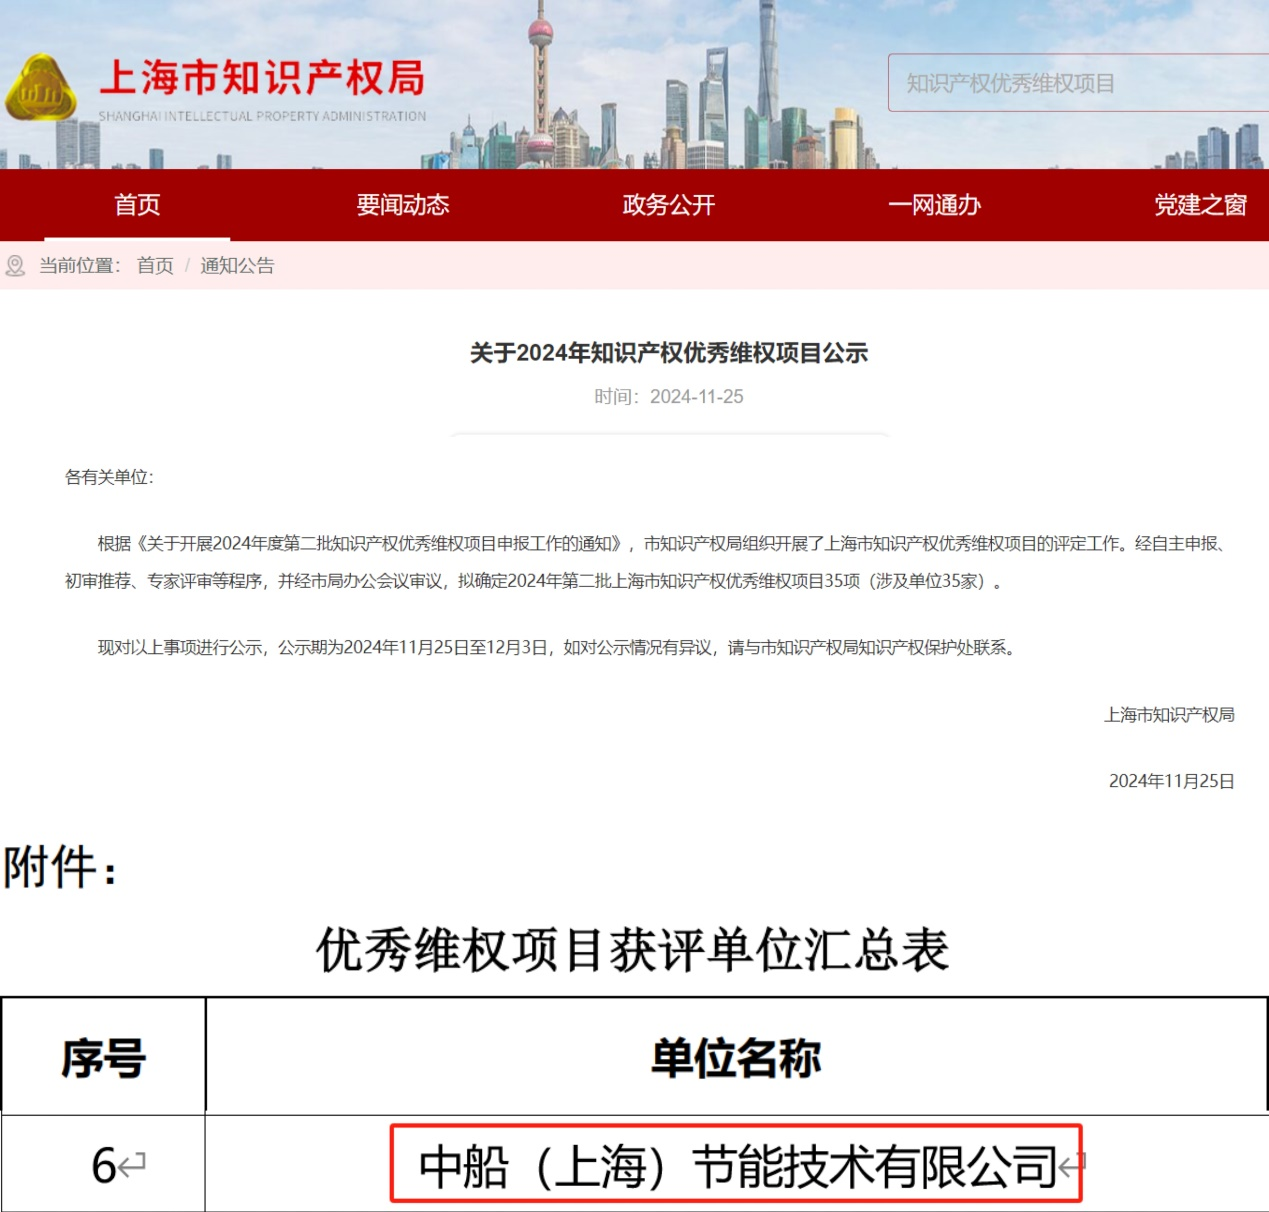Click the paragraph starting with 现对以上事项进行公示
This screenshot has height=1212, width=1269.
tap(557, 648)
